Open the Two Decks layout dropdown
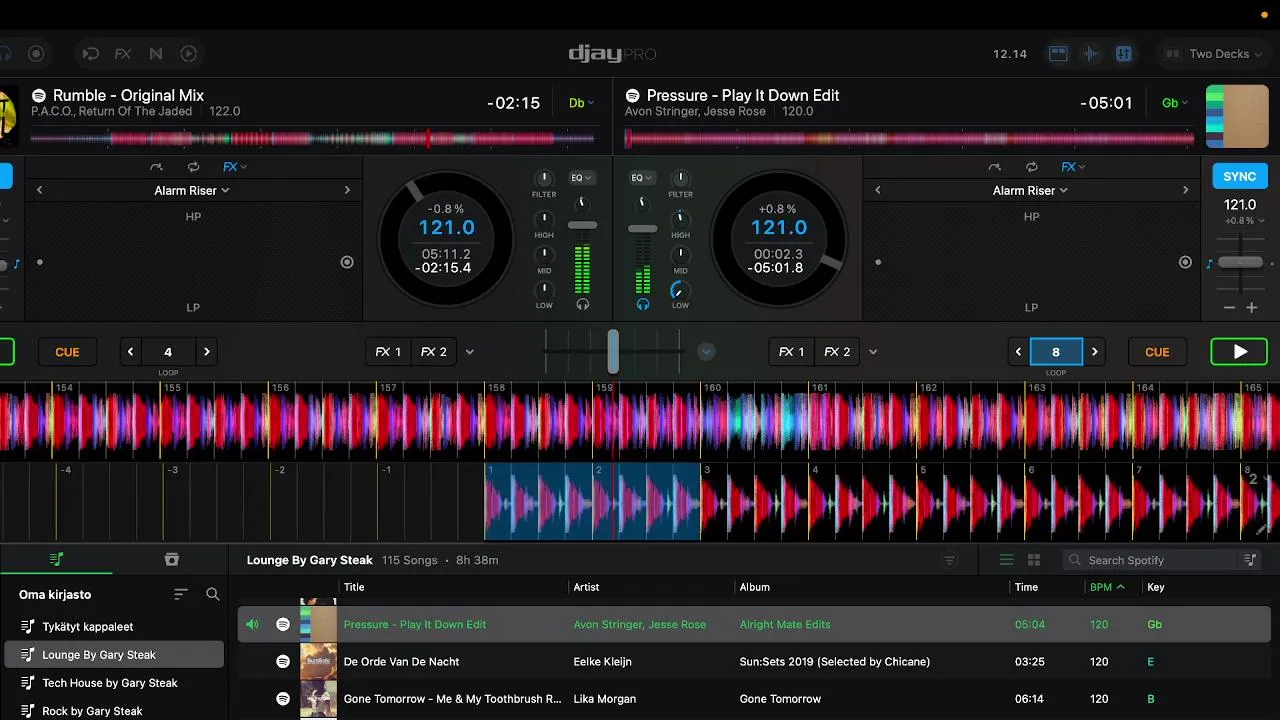This screenshot has height=720, width=1280. [1214, 54]
